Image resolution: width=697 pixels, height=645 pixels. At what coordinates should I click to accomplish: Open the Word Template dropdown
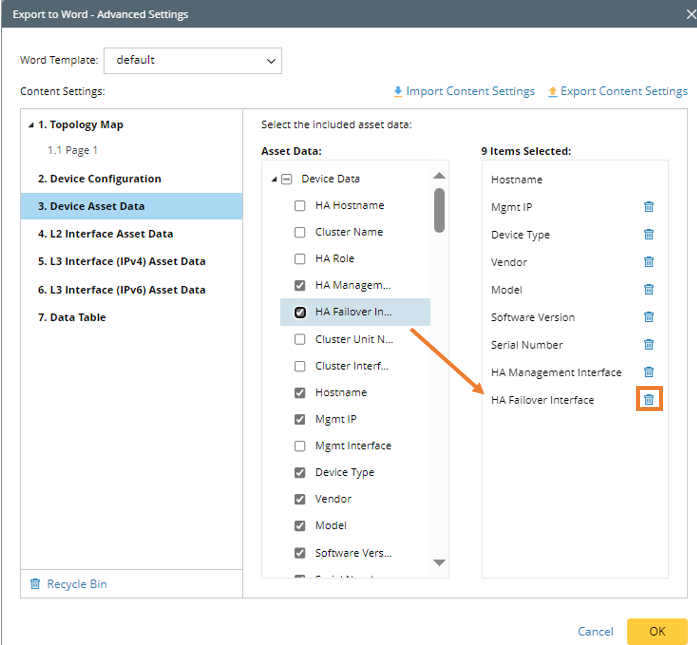tap(192, 60)
